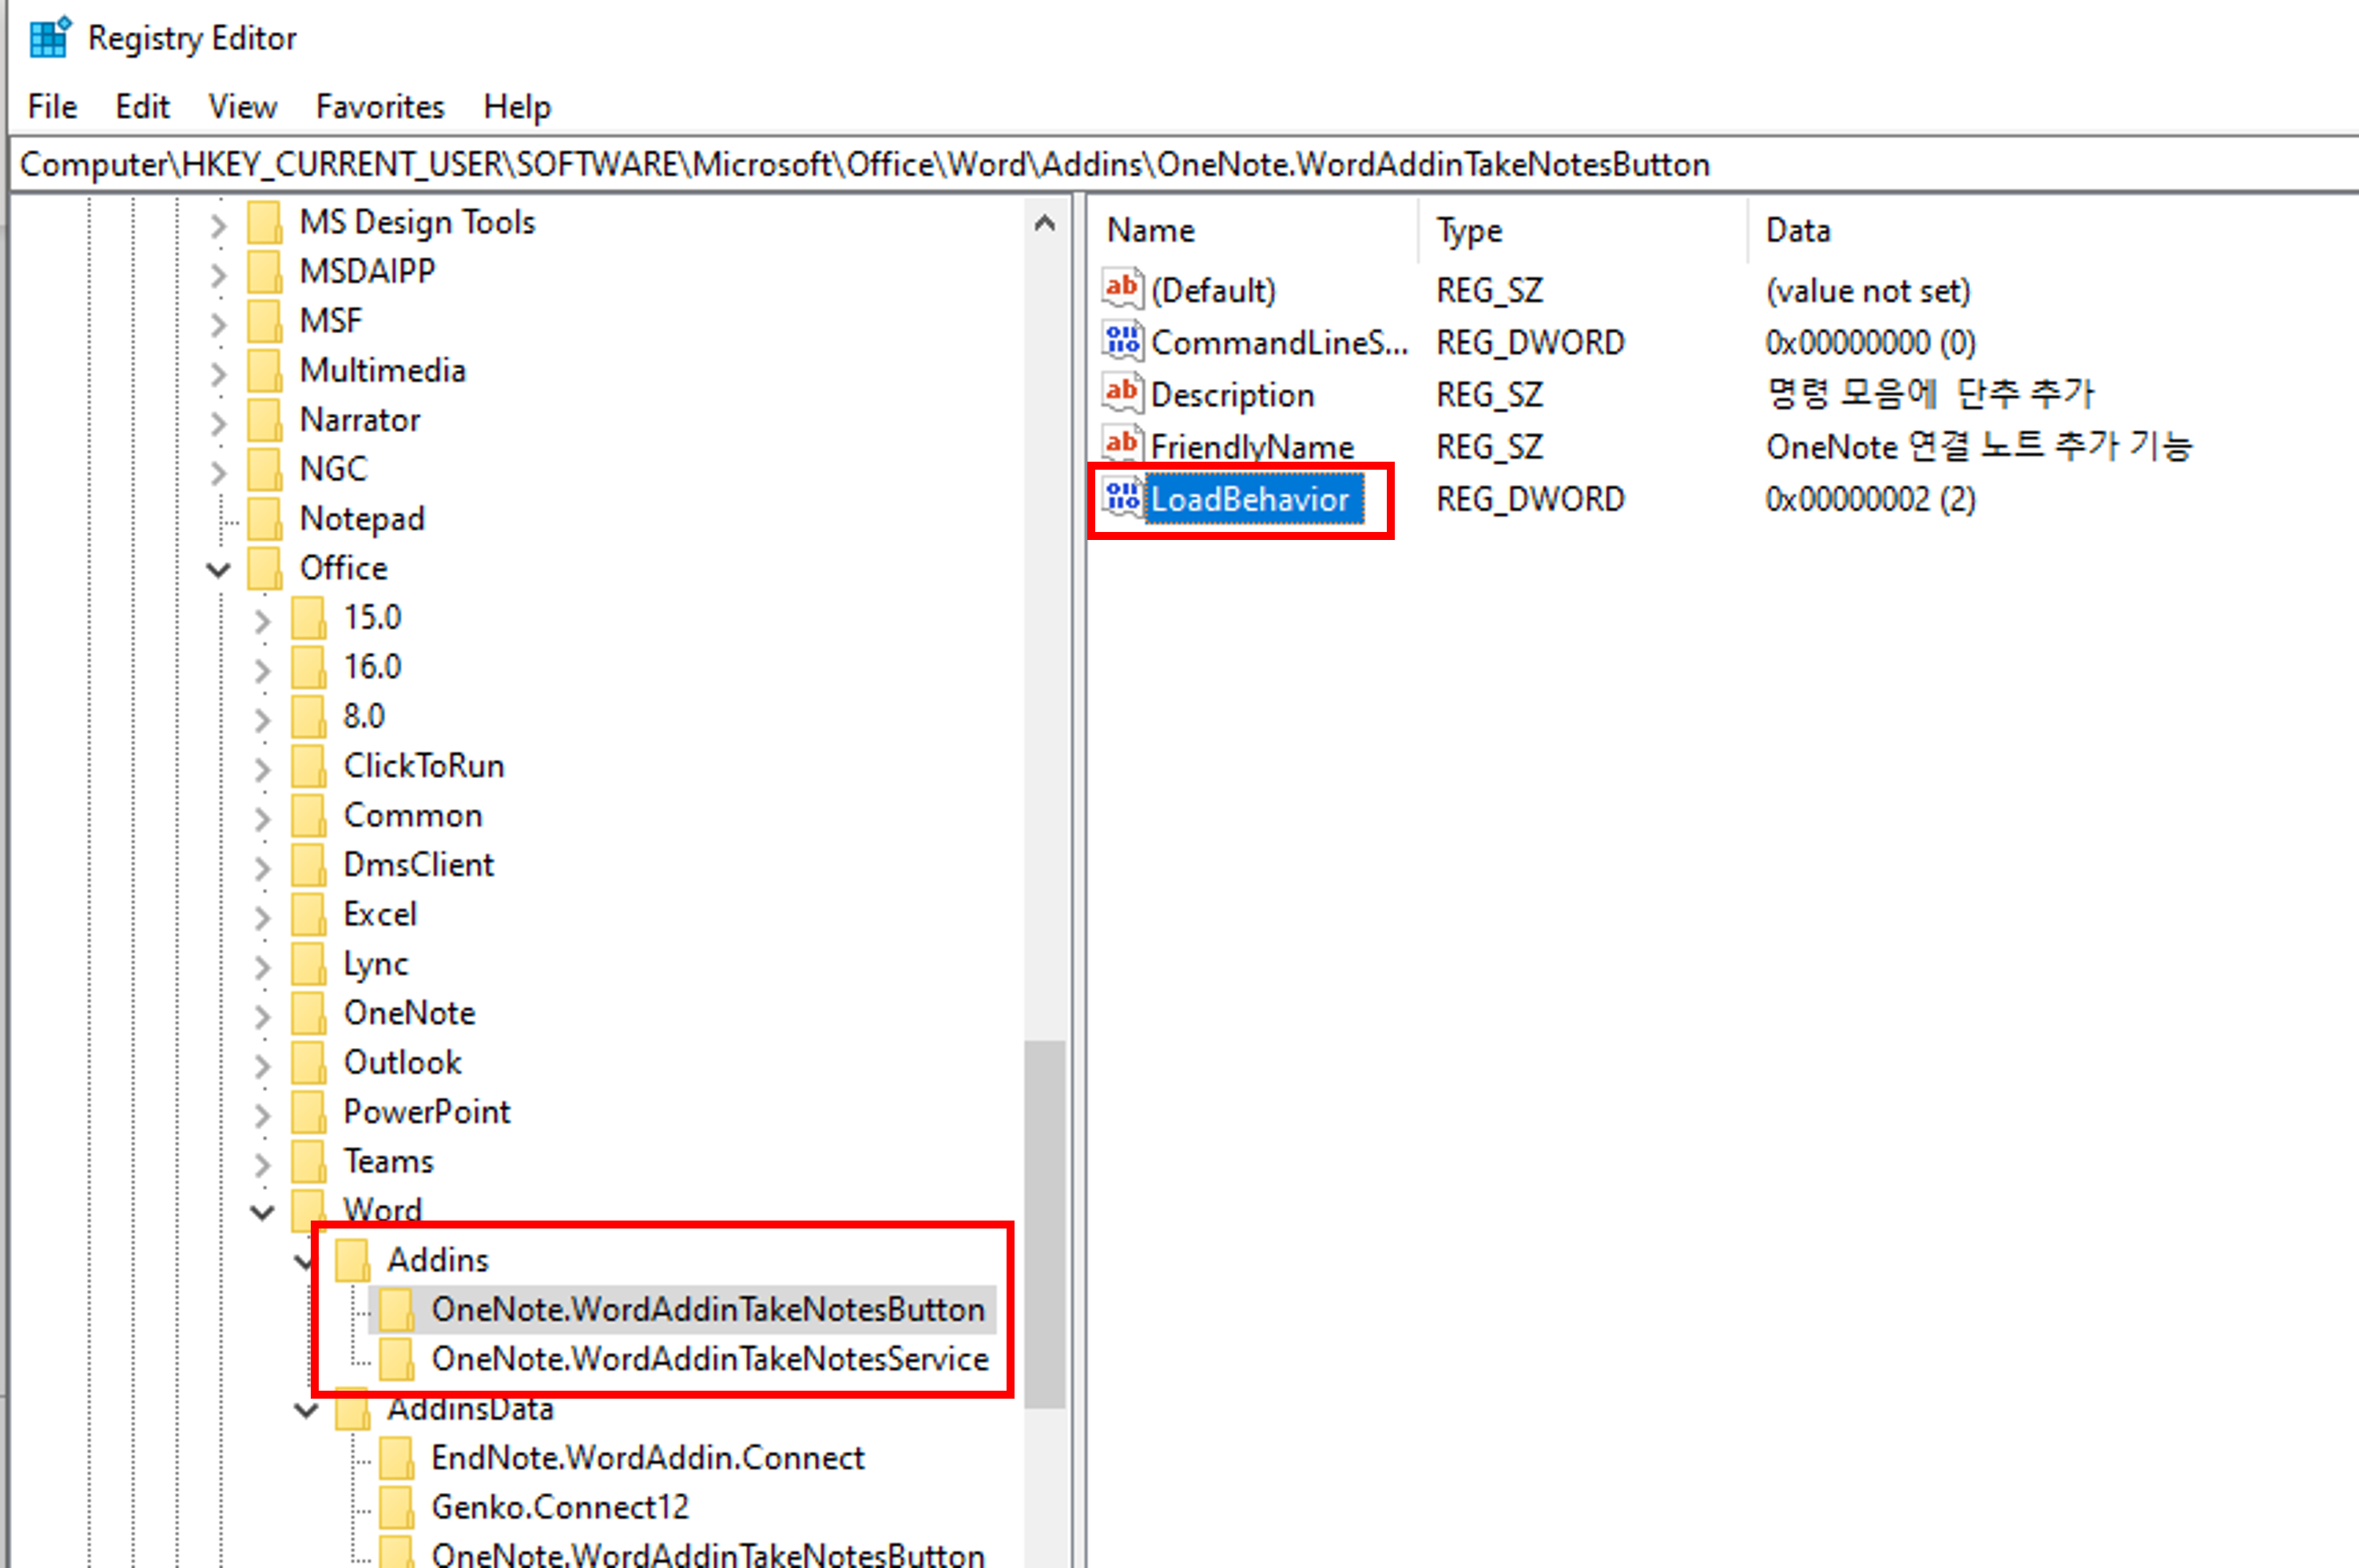Select the Multimedia folder icon

(264, 370)
